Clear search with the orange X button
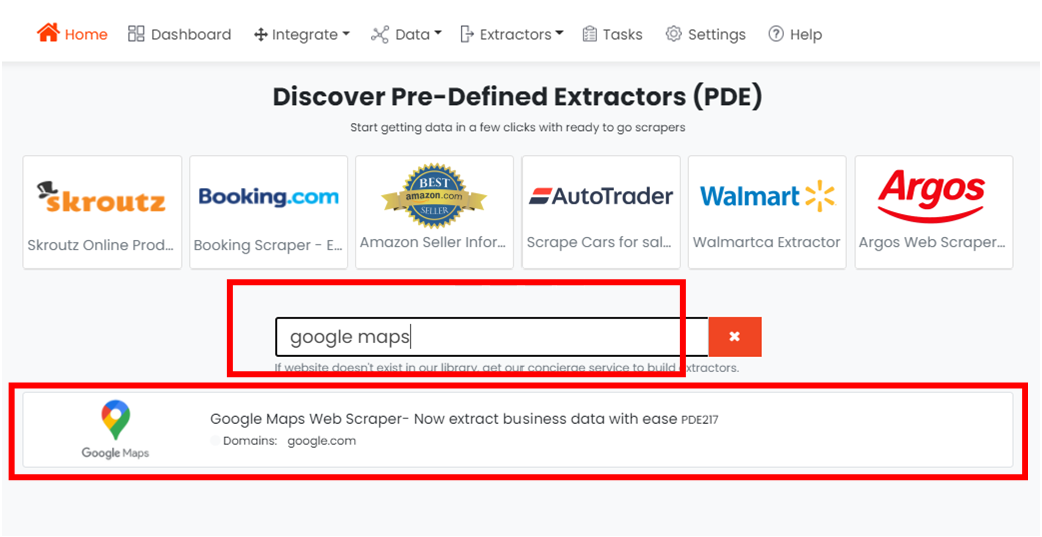 pyautogui.click(x=734, y=337)
